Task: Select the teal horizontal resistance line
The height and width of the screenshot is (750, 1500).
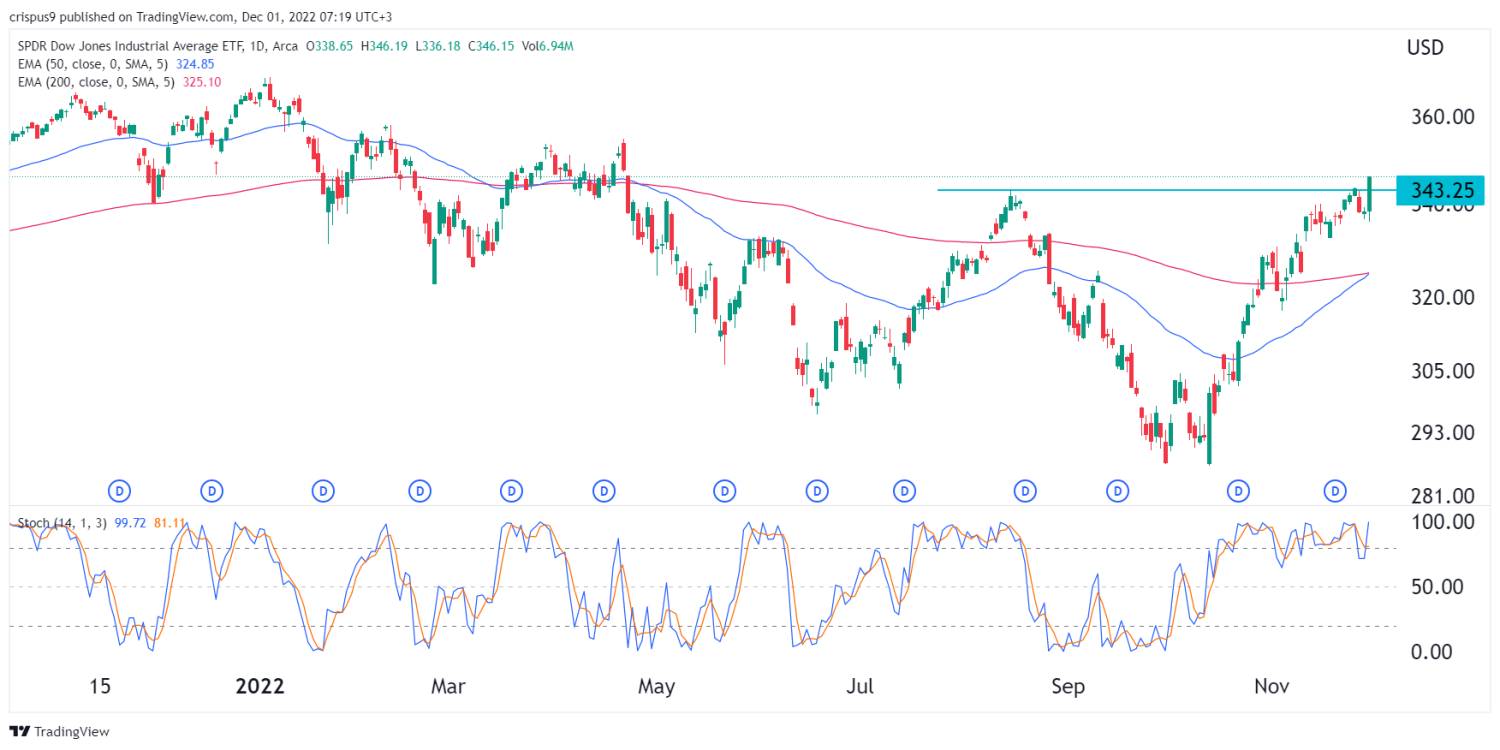Action: [x=1150, y=190]
